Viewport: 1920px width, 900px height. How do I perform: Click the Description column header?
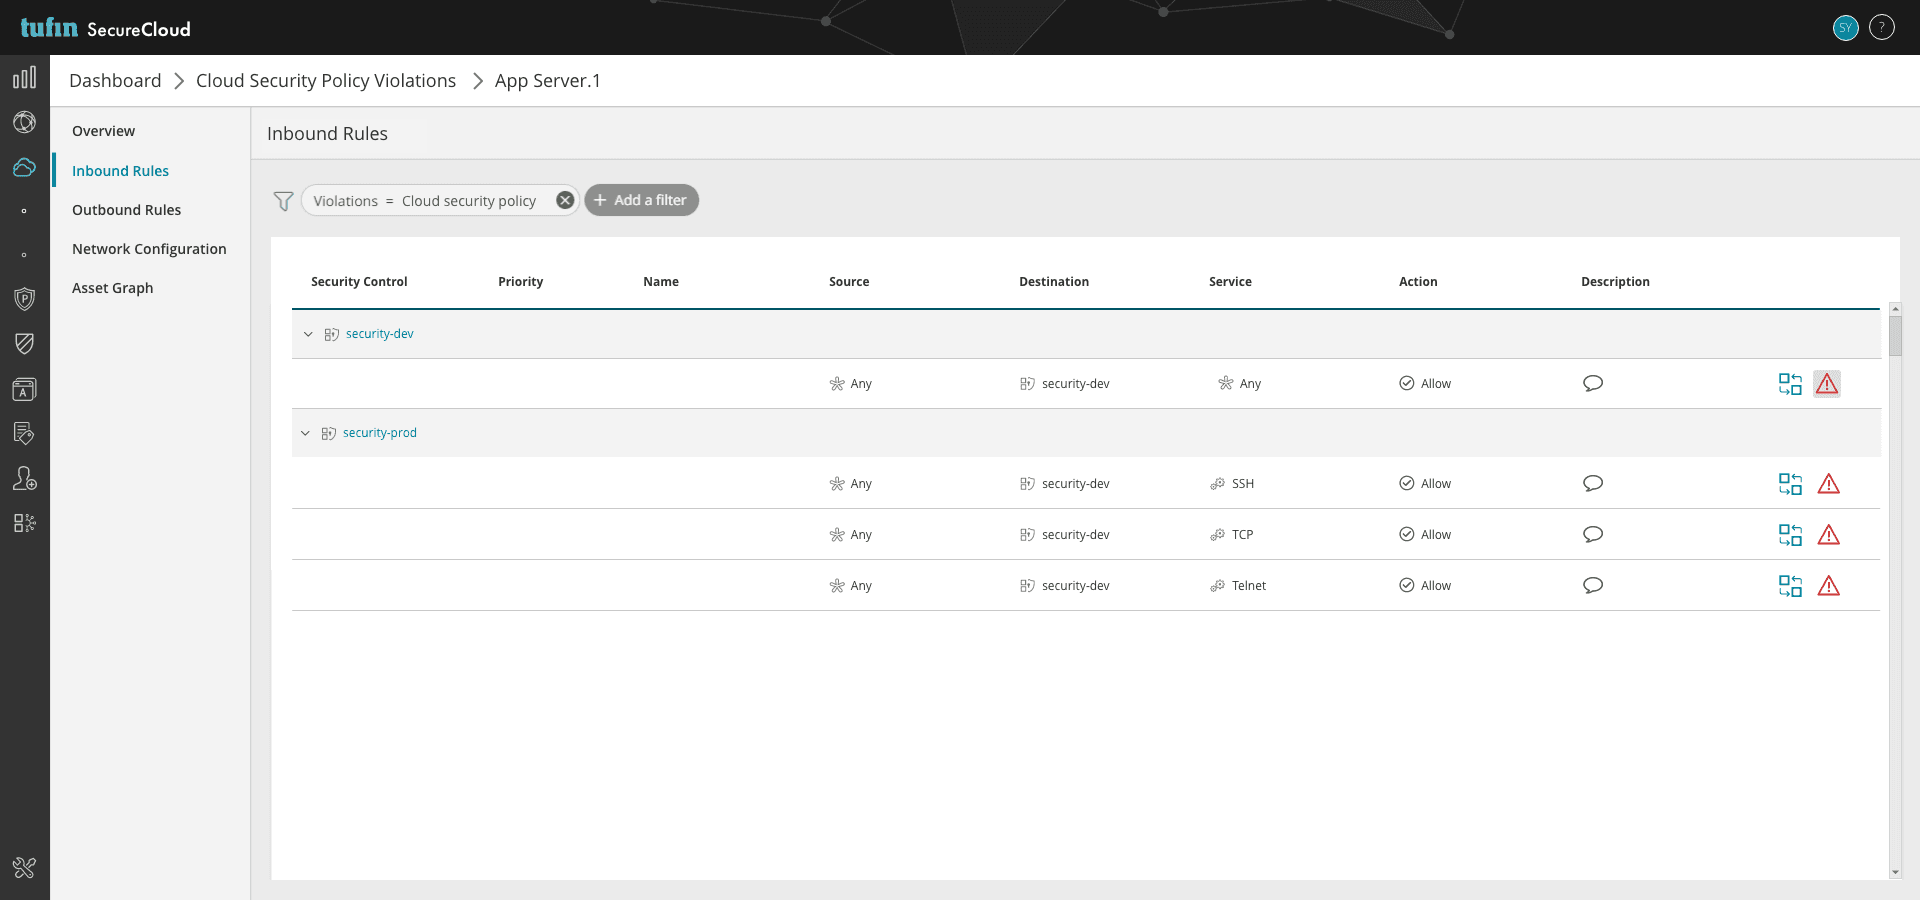1615,282
